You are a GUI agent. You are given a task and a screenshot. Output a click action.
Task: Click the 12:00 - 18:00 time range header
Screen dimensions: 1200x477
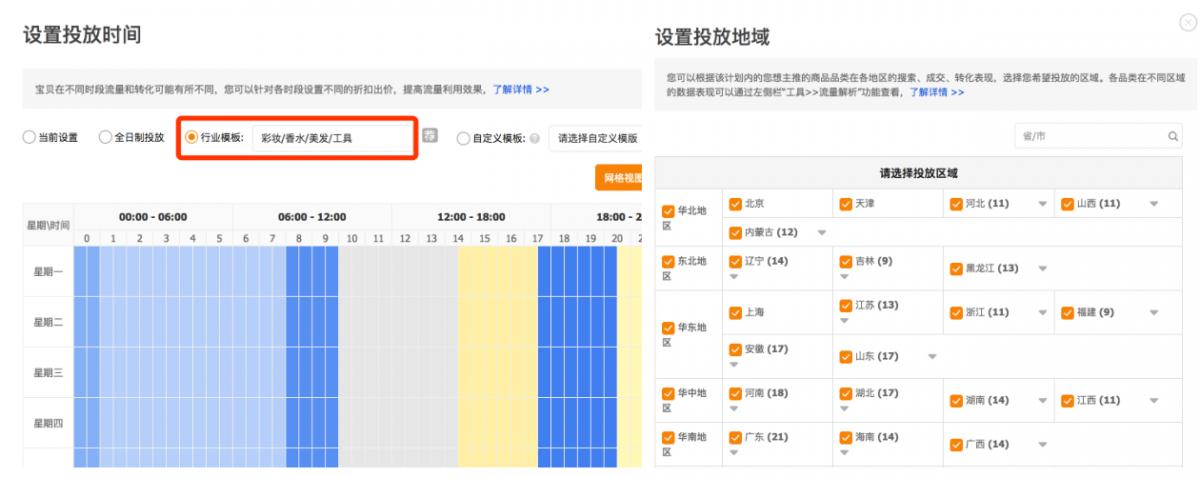click(x=471, y=217)
